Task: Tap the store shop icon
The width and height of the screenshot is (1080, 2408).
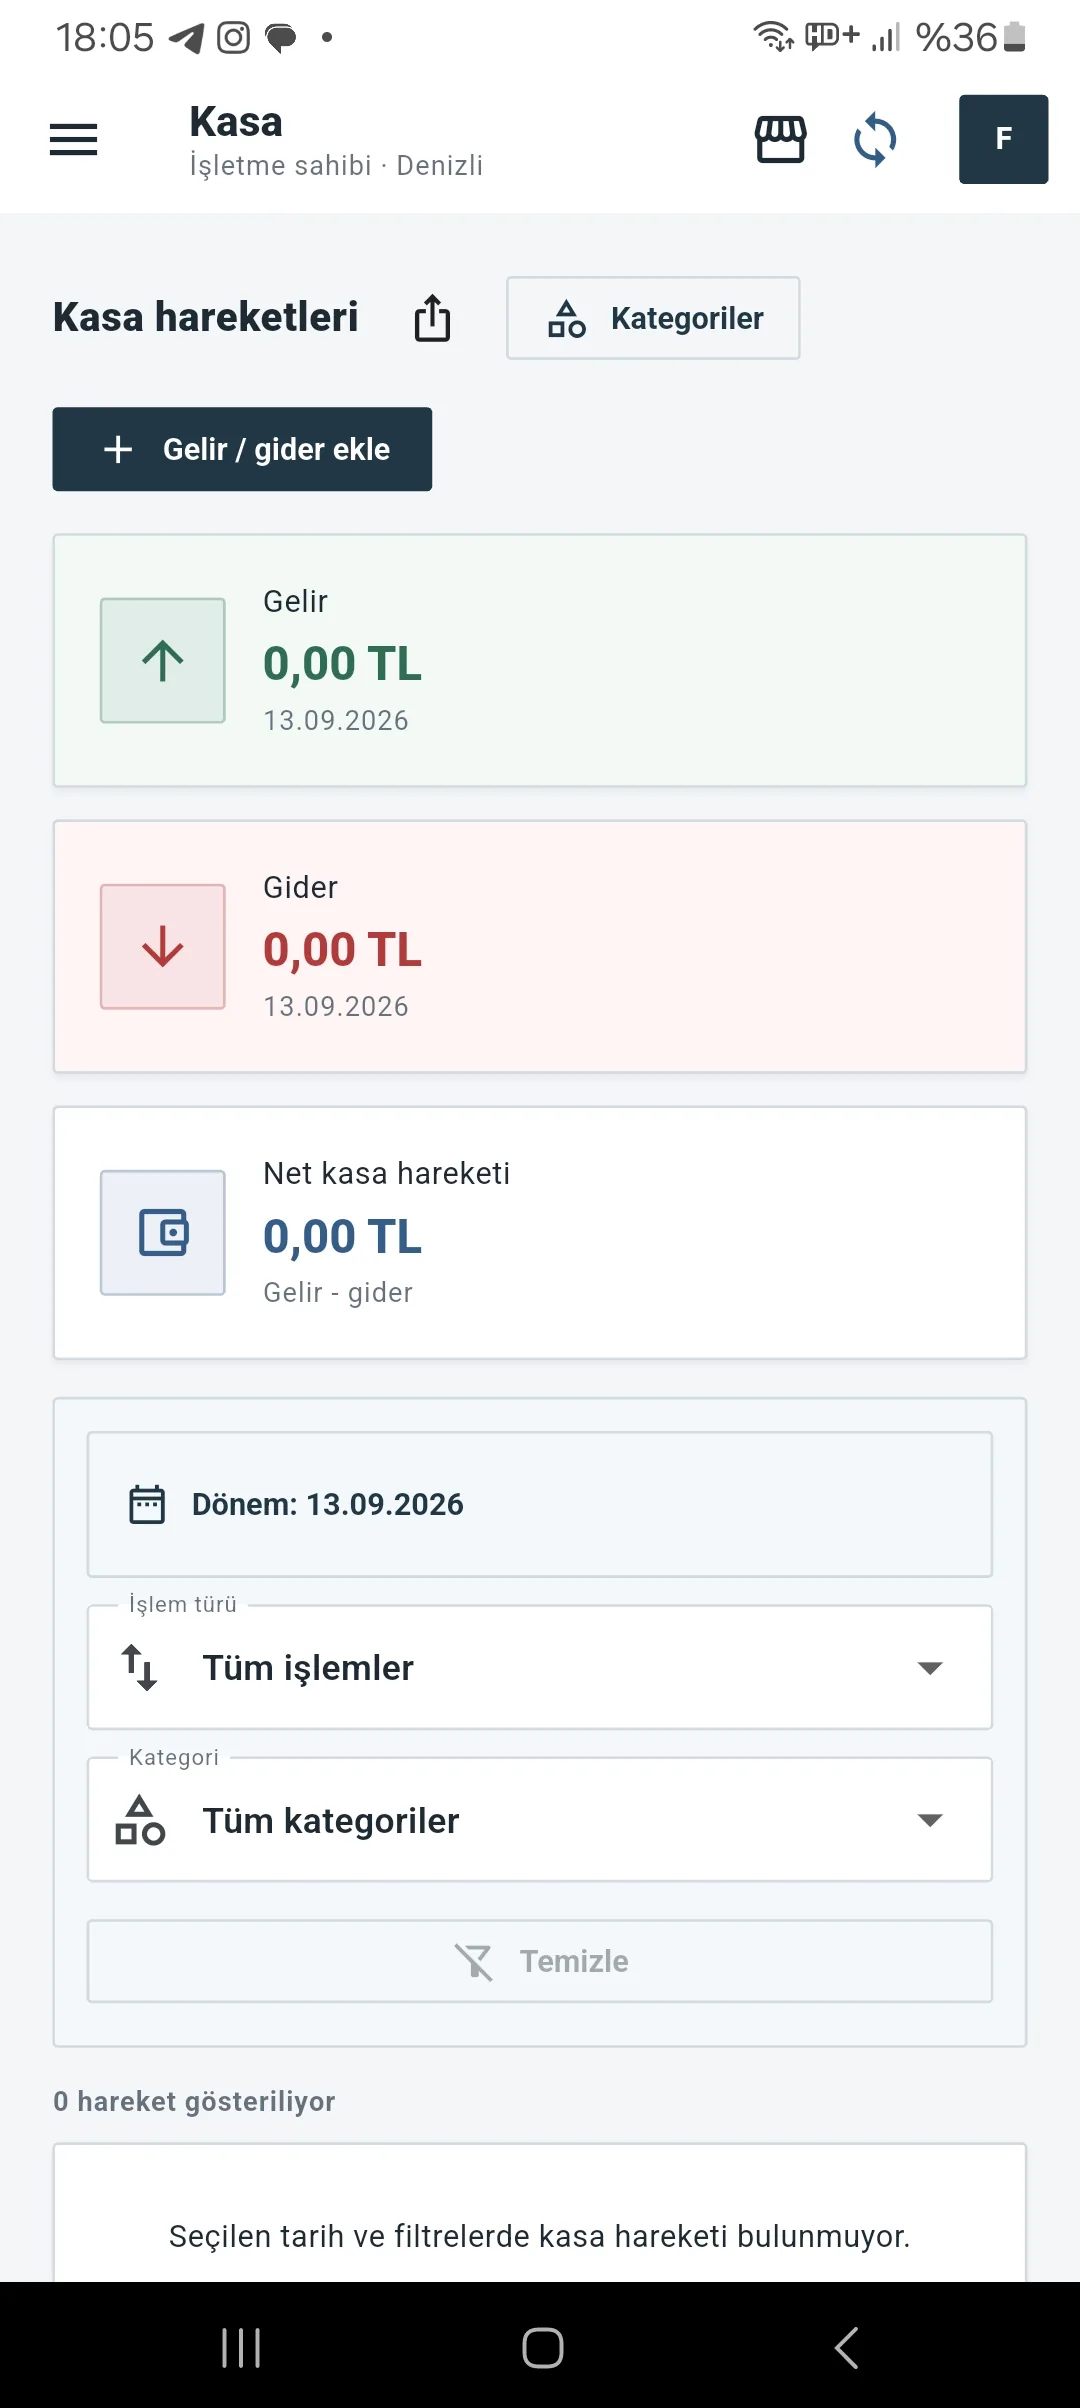Action: pyautogui.click(x=780, y=139)
